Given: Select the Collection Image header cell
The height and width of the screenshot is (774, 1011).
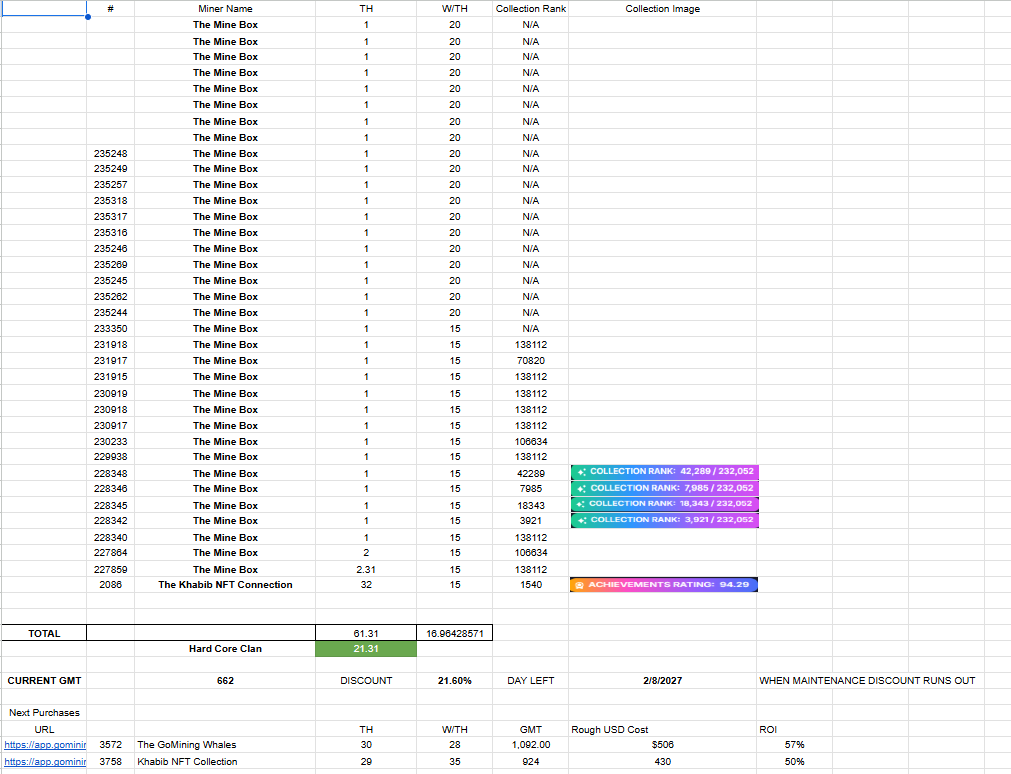Looking at the screenshot, I should pyautogui.click(x=662, y=9).
